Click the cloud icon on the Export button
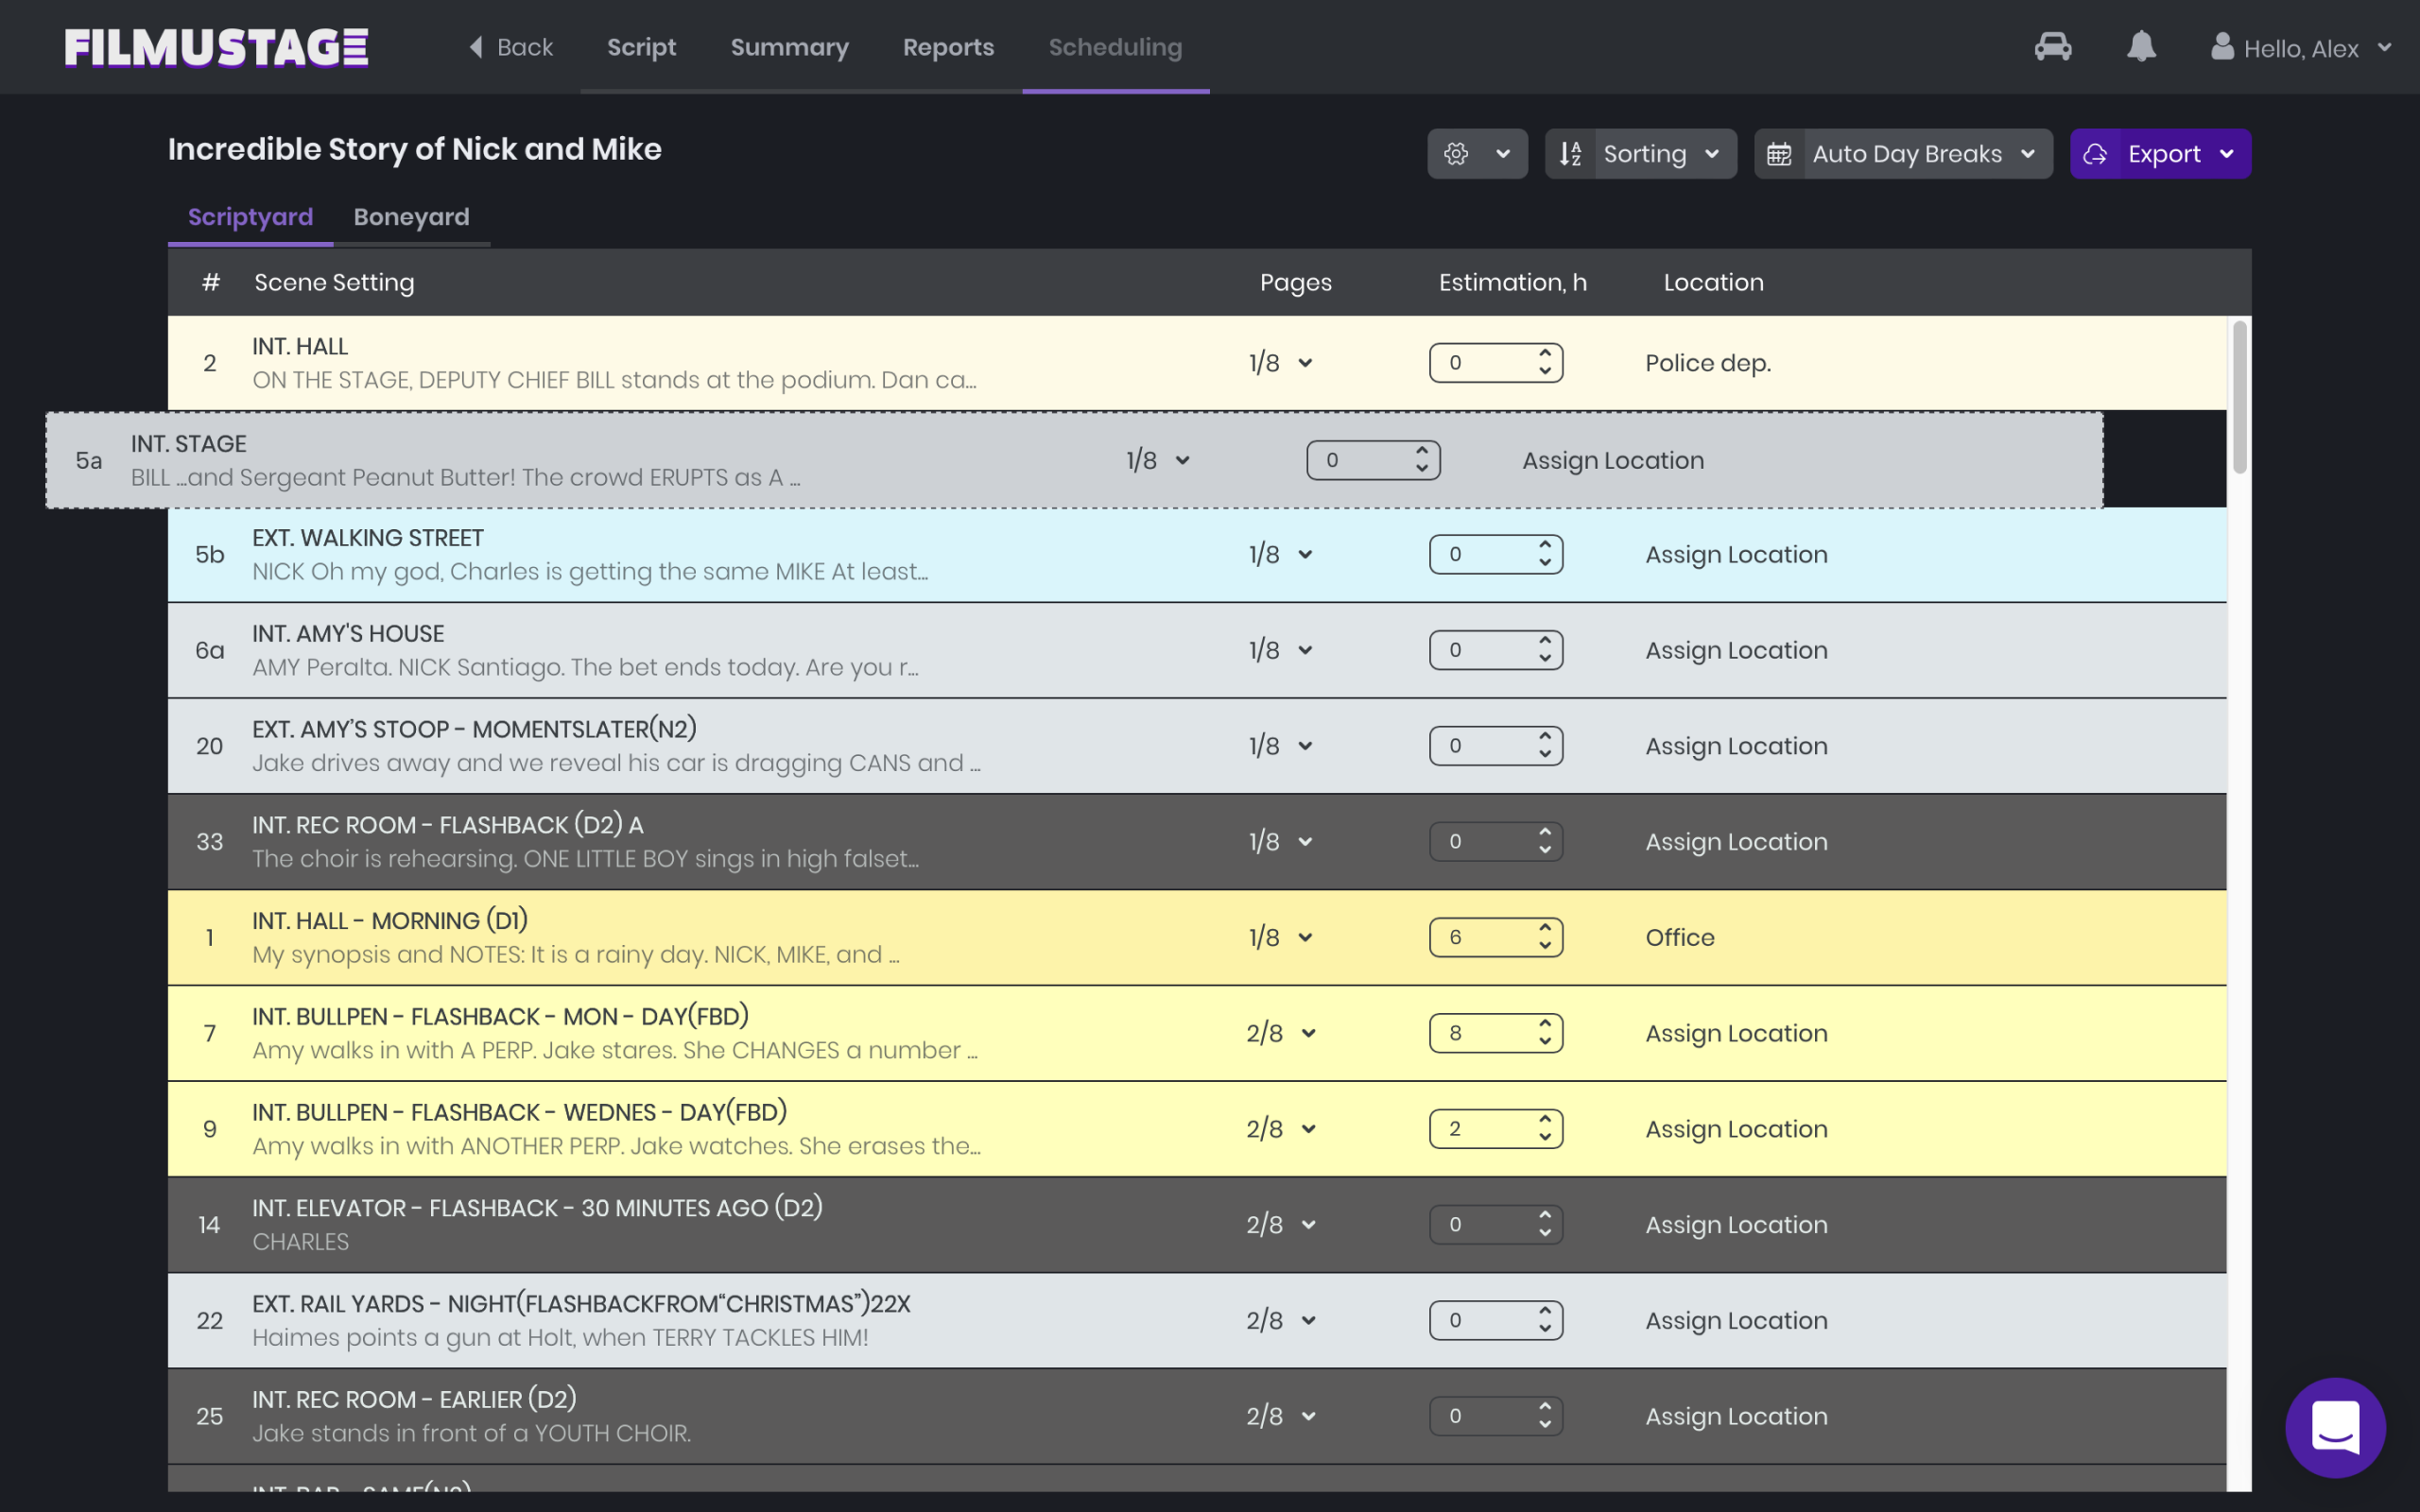 tap(2097, 153)
